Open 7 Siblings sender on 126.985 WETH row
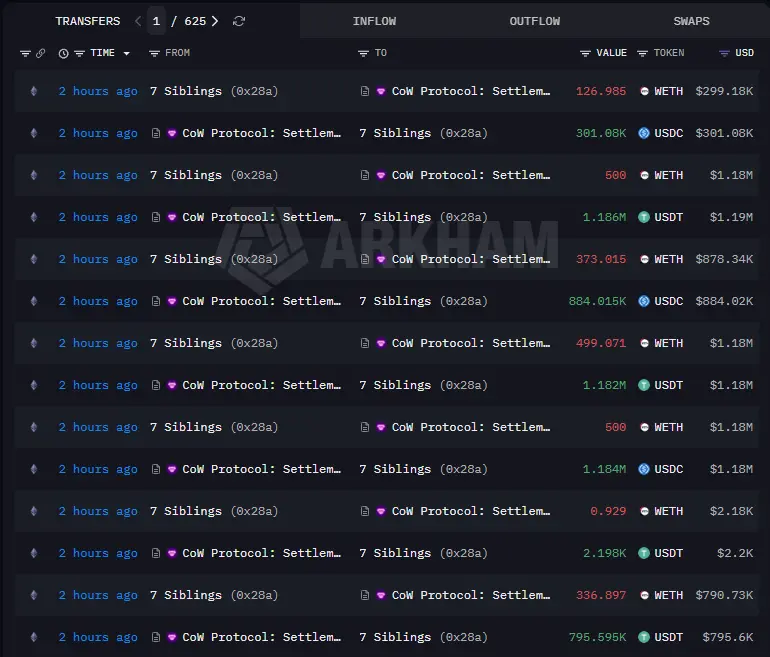The width and height of the screenshot is (770, 657). click(214, 91)
